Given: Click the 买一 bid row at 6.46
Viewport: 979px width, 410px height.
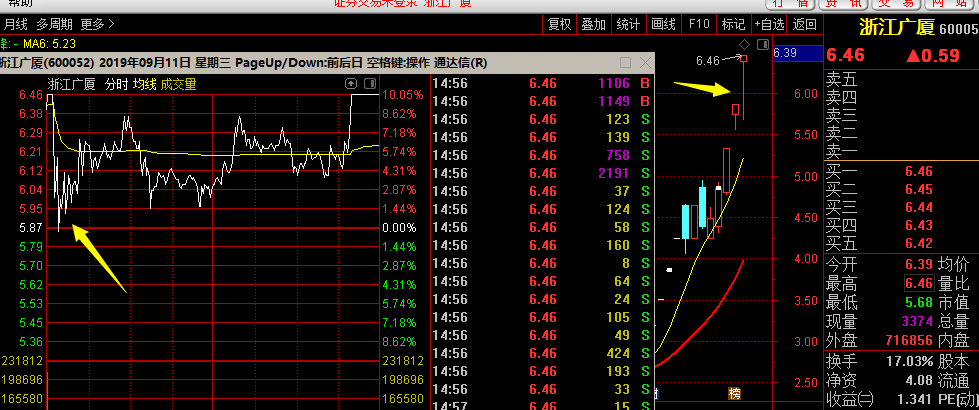Looking at the screenshot, I should (x=902, y=172).
